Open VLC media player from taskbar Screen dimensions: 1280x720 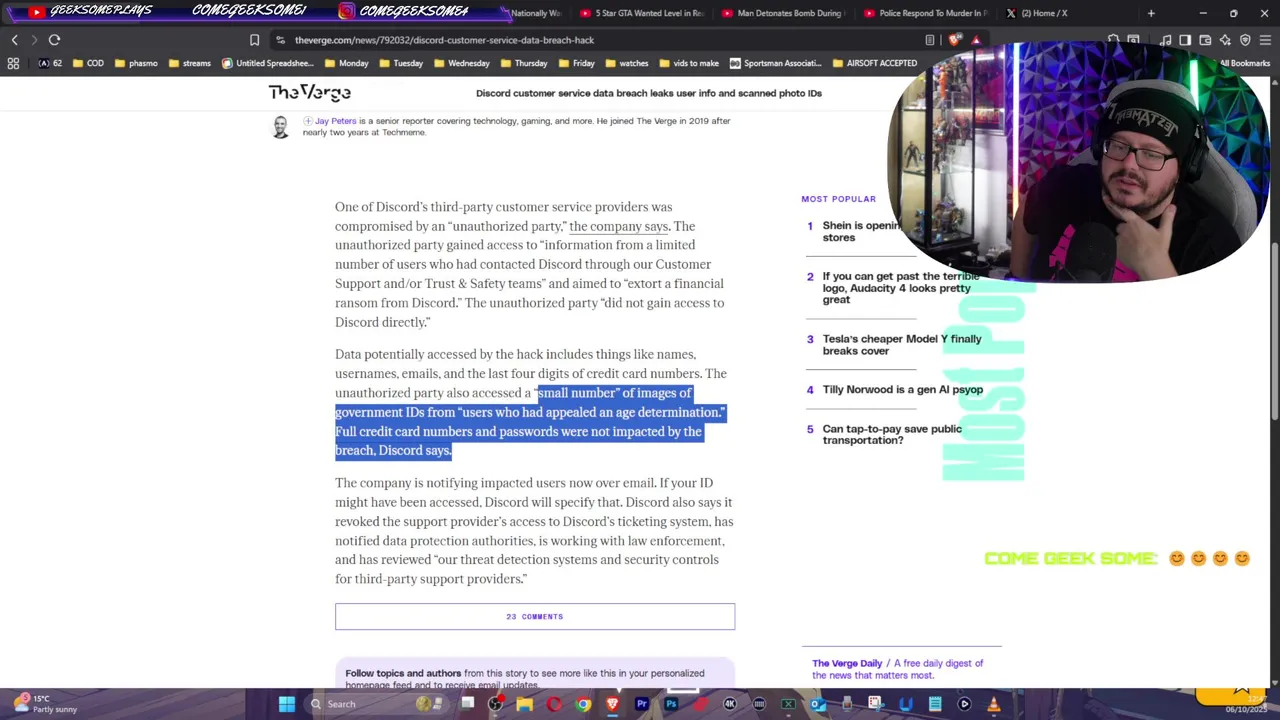(x=993, y=704)
